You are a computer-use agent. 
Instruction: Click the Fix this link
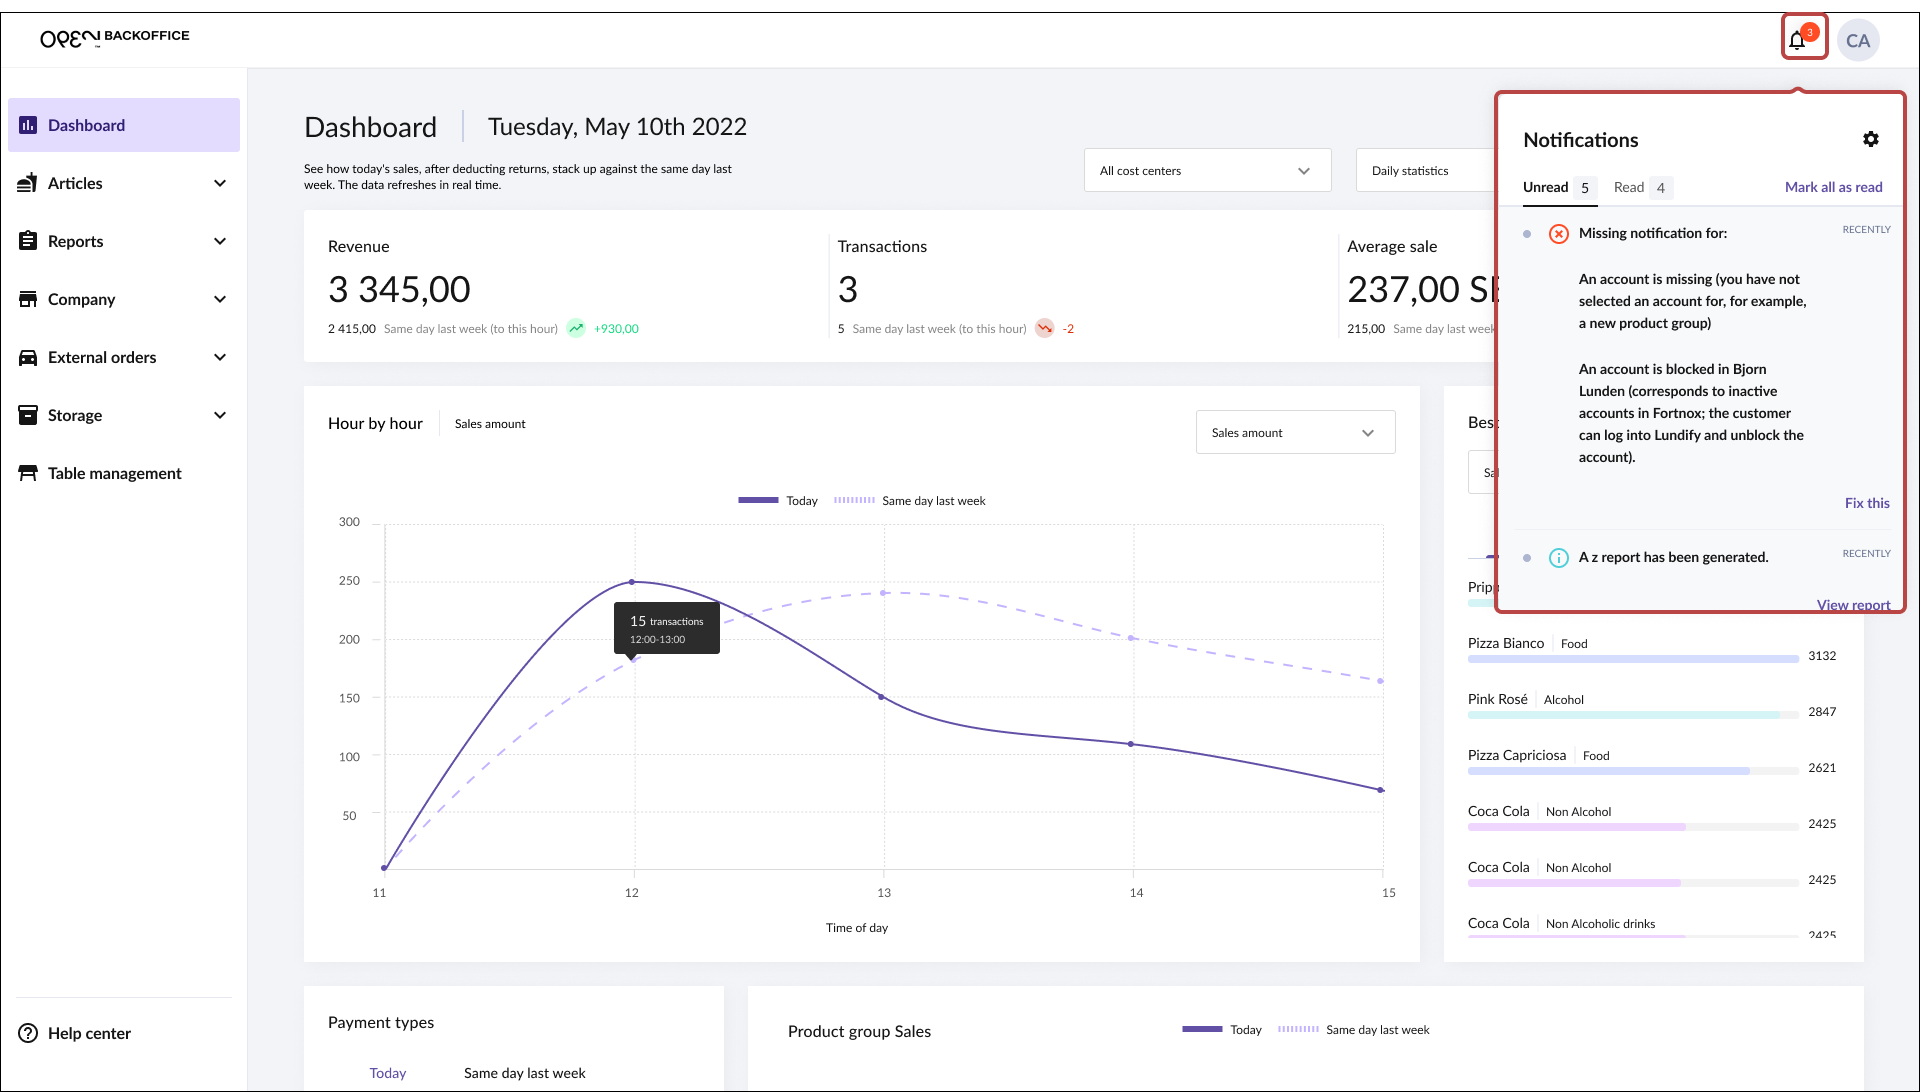(x=1866, y=503)
